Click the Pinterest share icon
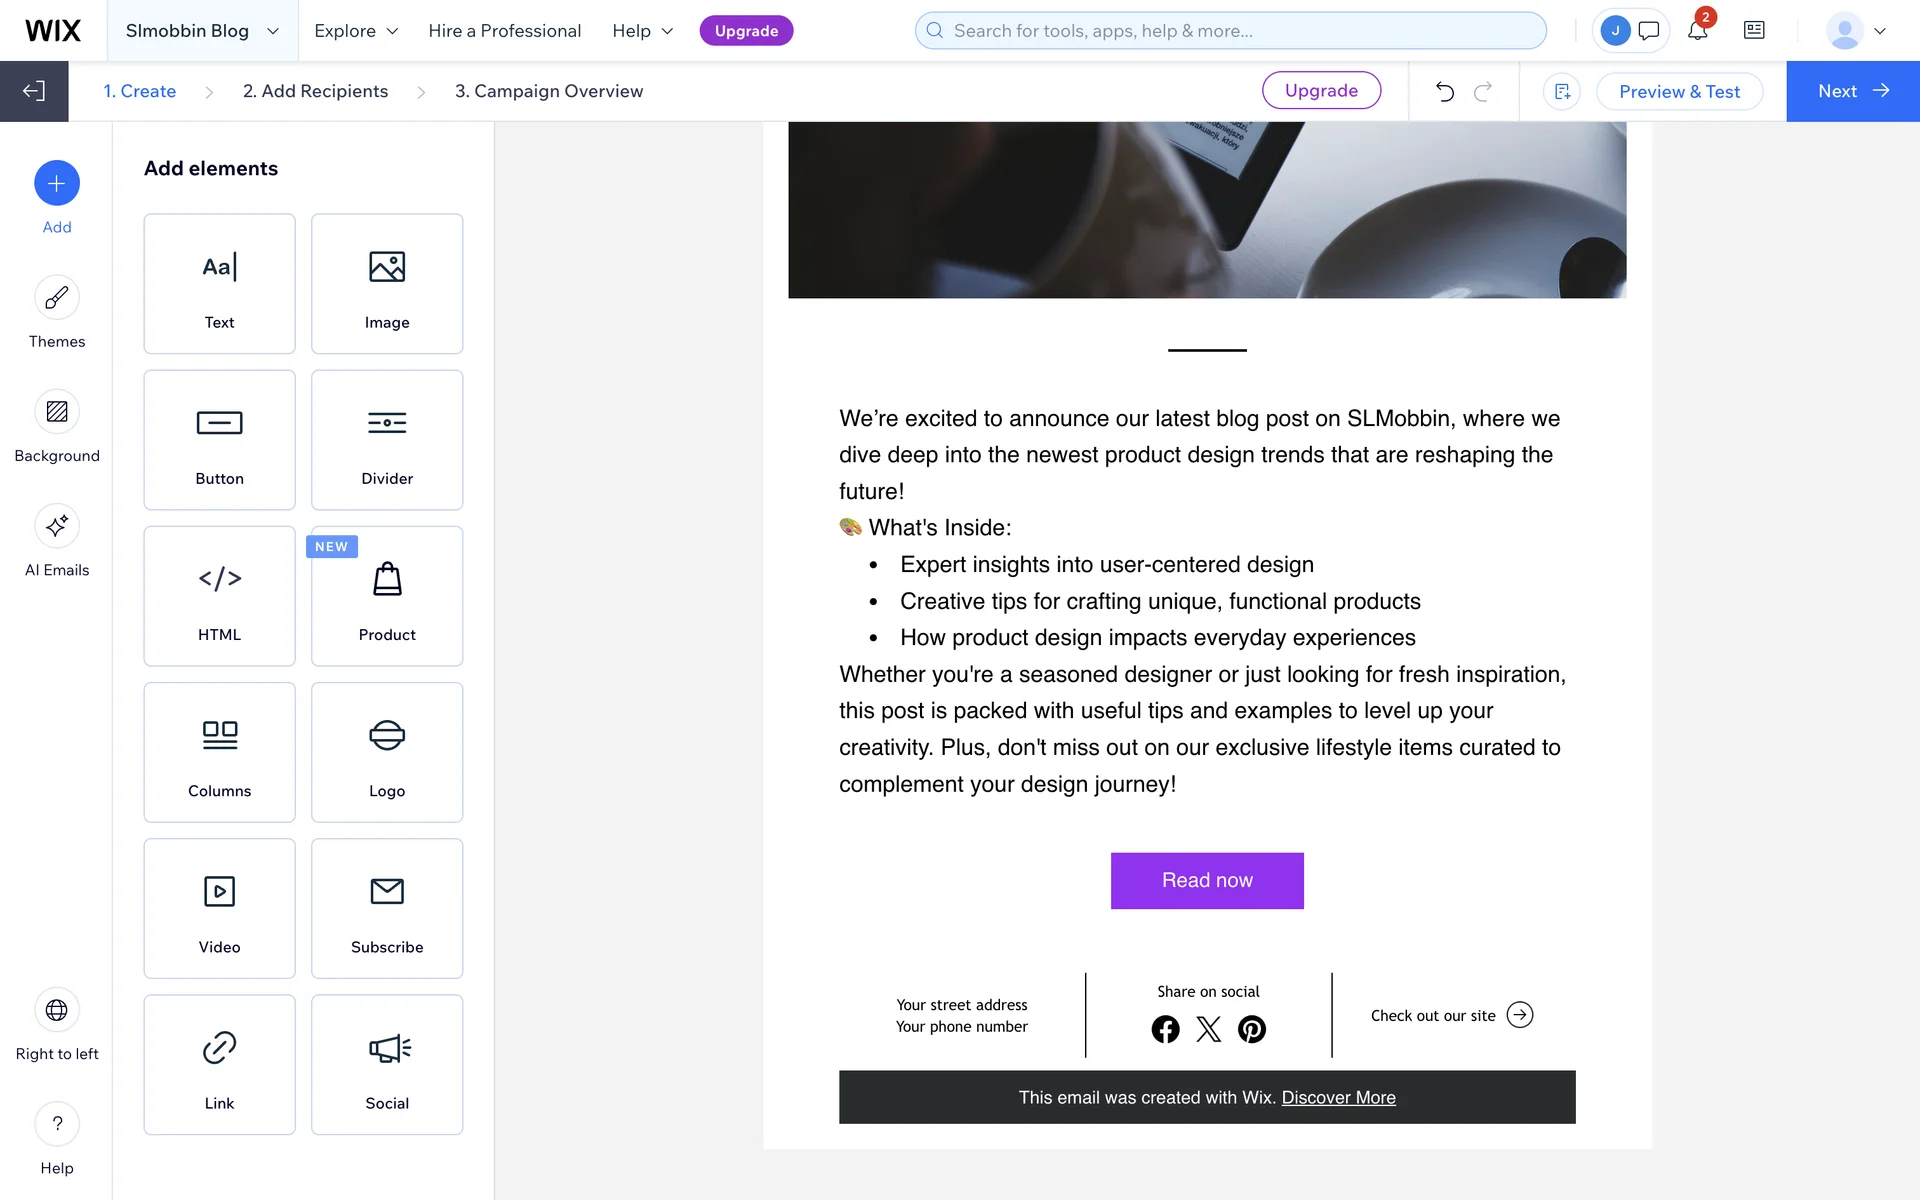Viewport: 1920px width, 1200px height. [x=1251, y=1029]
